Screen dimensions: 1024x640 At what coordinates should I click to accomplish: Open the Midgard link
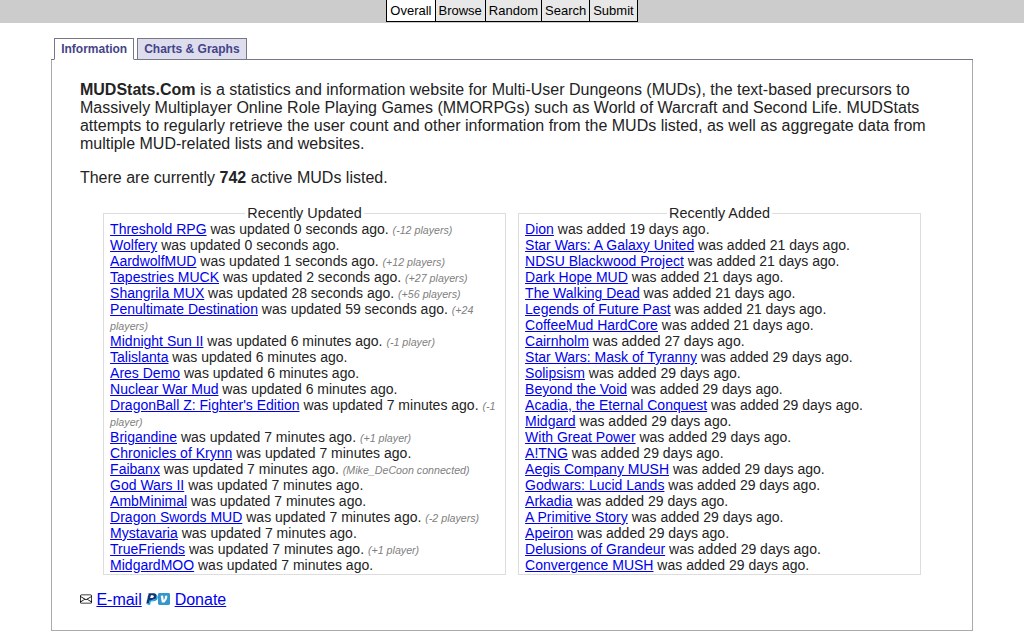coord(550,421)
